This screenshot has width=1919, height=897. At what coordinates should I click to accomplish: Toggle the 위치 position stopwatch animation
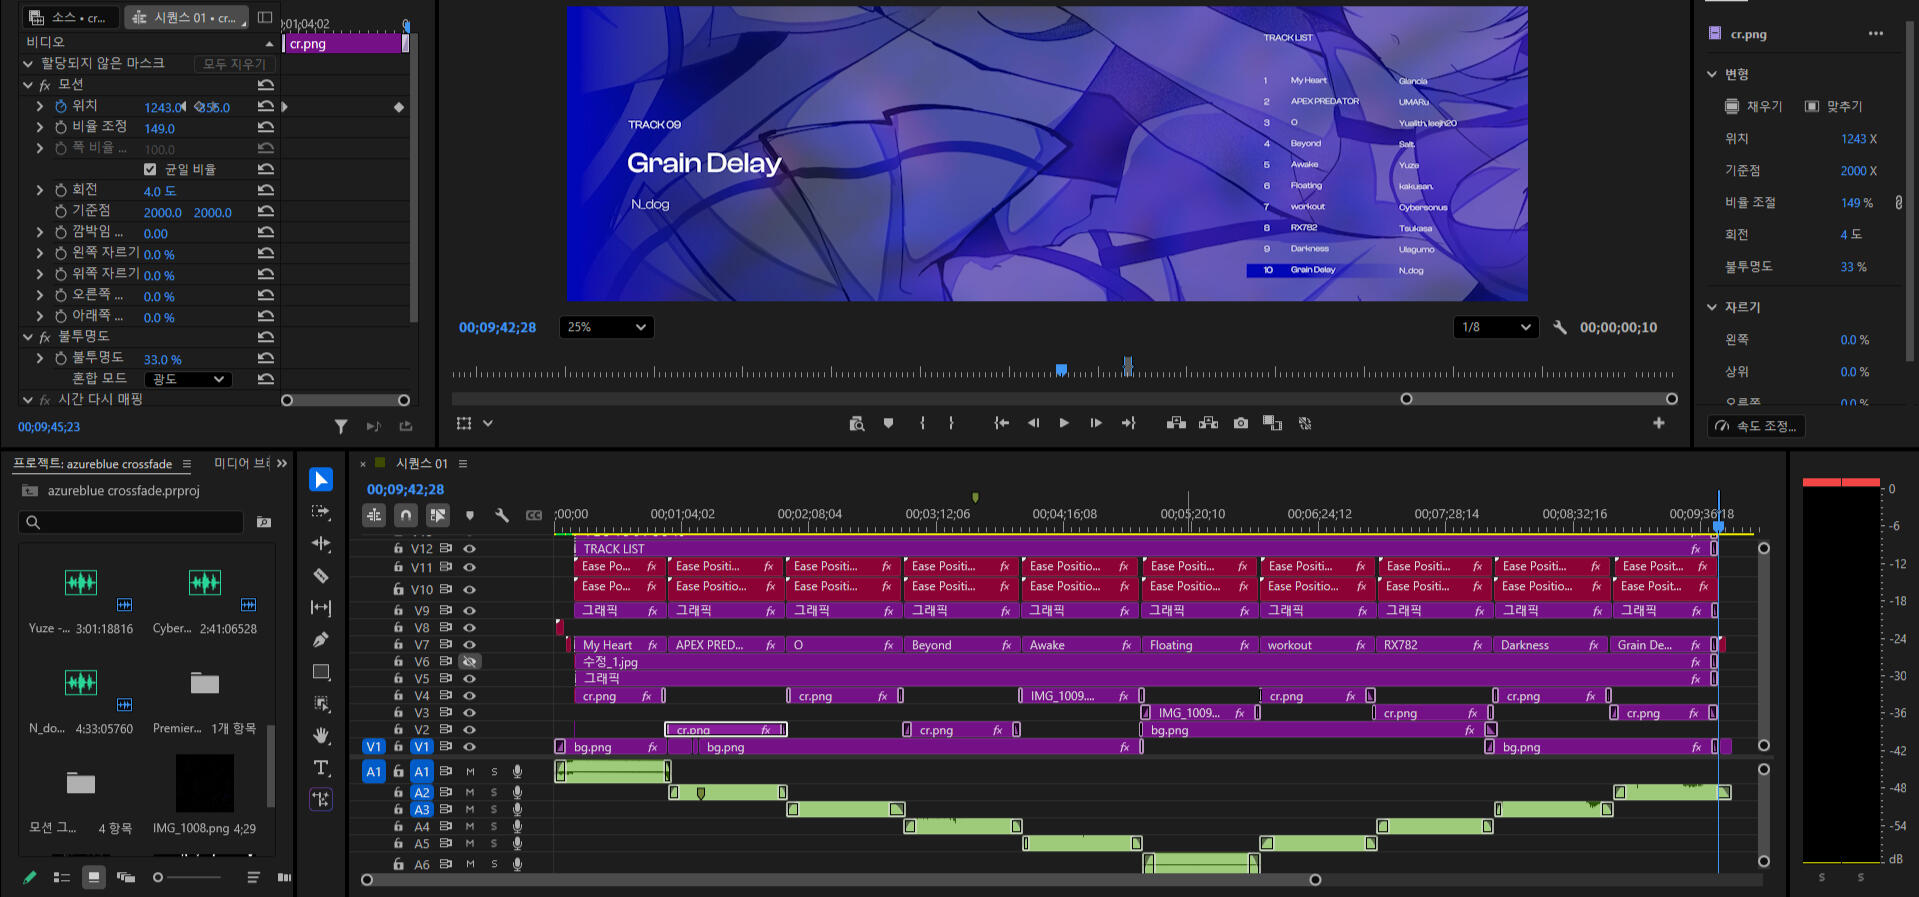click(x=61, y=106)
